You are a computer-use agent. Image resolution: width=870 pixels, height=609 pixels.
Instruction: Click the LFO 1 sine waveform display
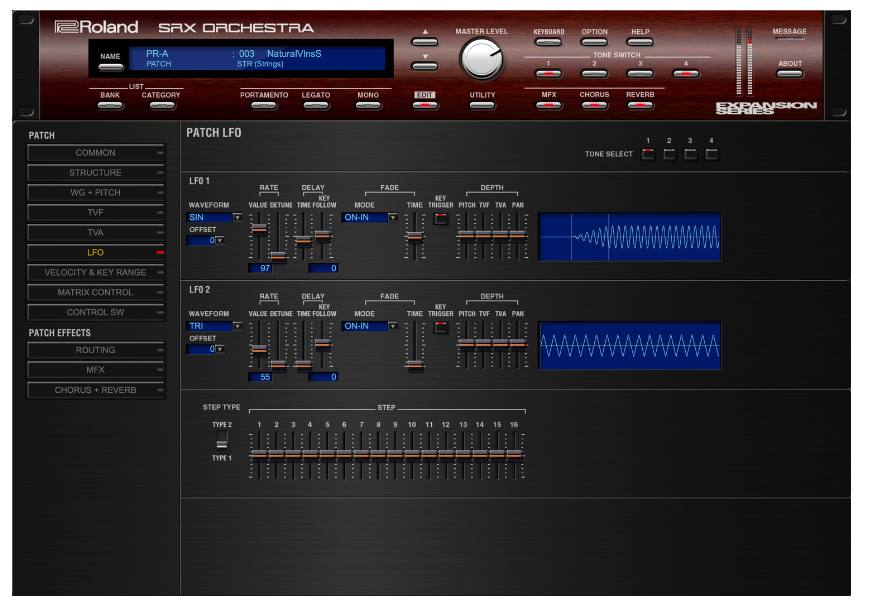(630, 237)
